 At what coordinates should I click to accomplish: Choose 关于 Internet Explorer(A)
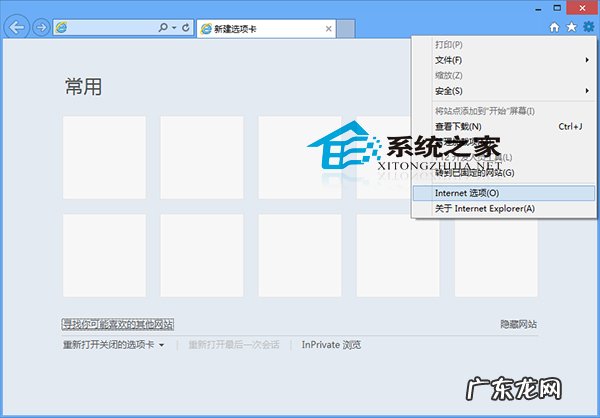click(x=504, y=209)
